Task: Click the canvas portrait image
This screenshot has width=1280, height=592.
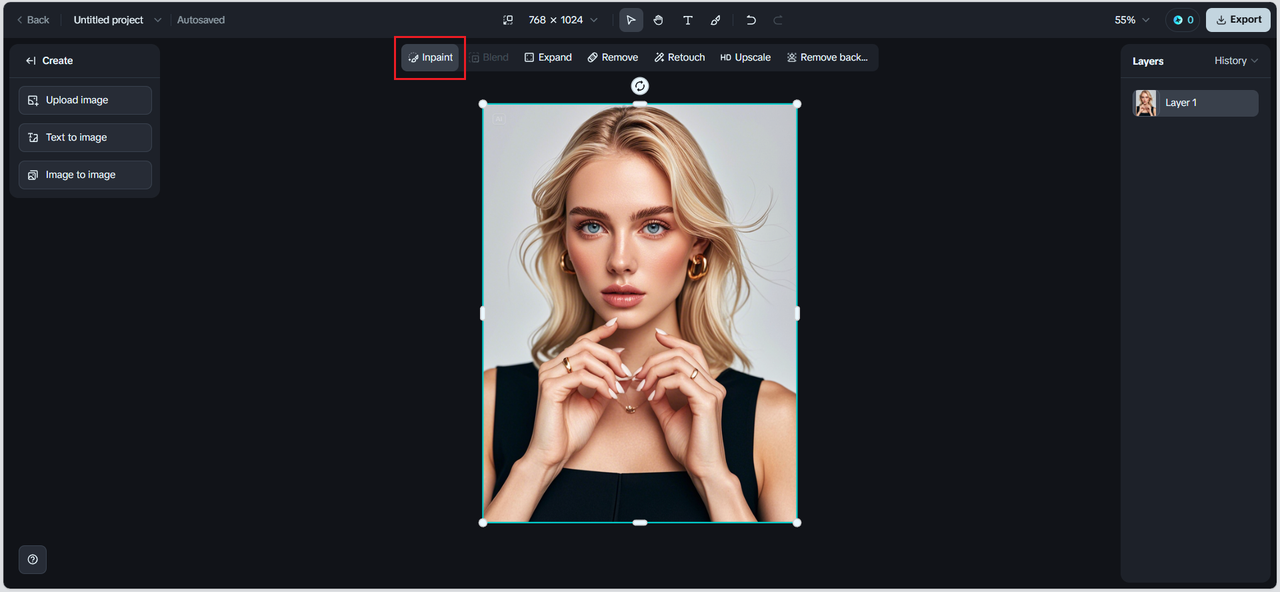Action: point(640,313)
